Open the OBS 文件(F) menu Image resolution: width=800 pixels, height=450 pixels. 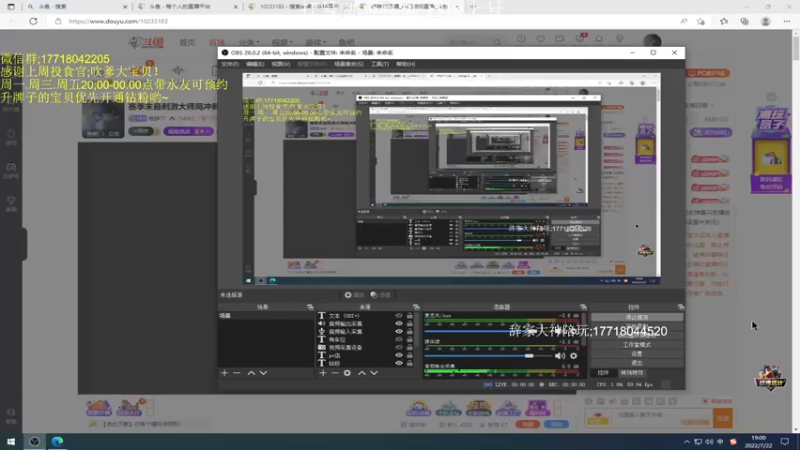(x=230, y=64)
